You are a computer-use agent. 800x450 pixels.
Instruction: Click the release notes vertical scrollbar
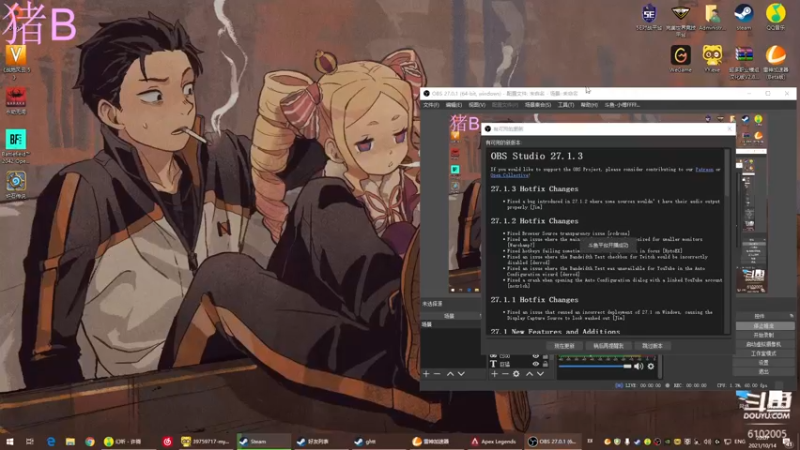[728, 240]
